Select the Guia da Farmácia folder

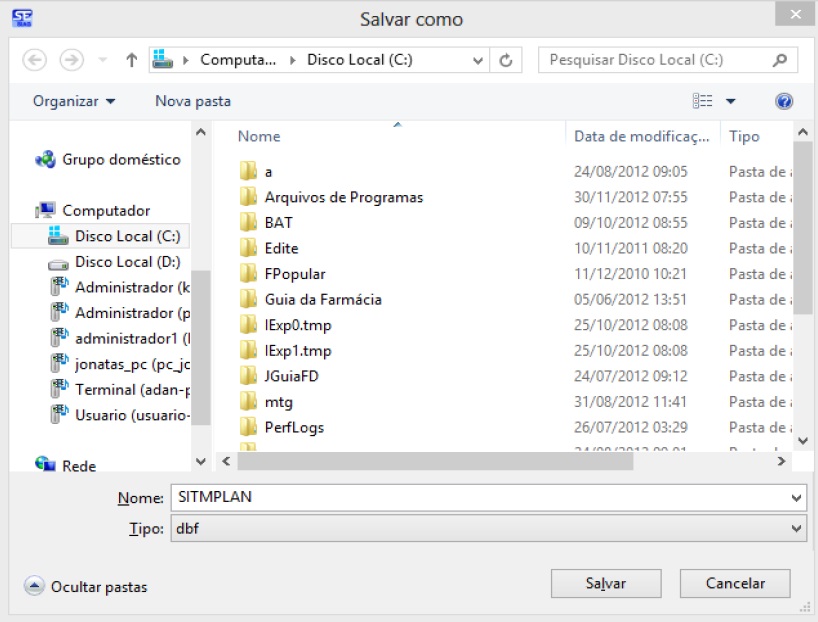pos(322,299)
